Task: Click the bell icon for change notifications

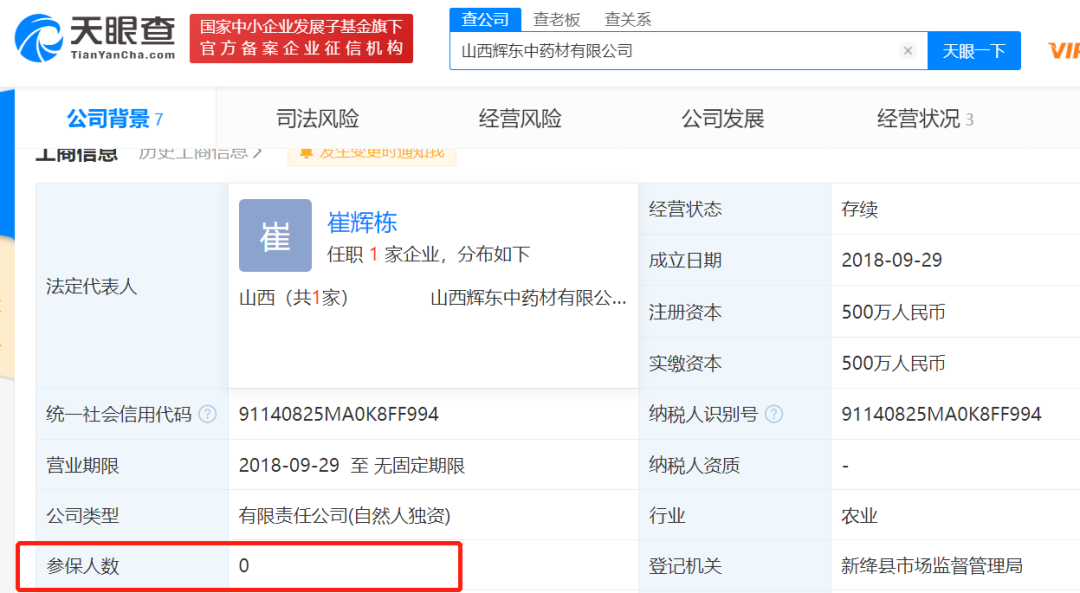Action: tap(306, 153)
